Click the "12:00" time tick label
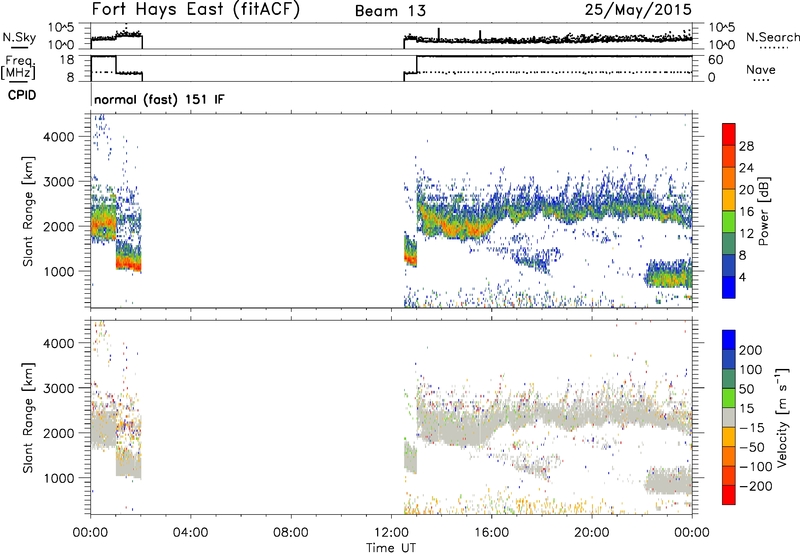The height and width of the screenshot is (554, 800). point(391,533)
